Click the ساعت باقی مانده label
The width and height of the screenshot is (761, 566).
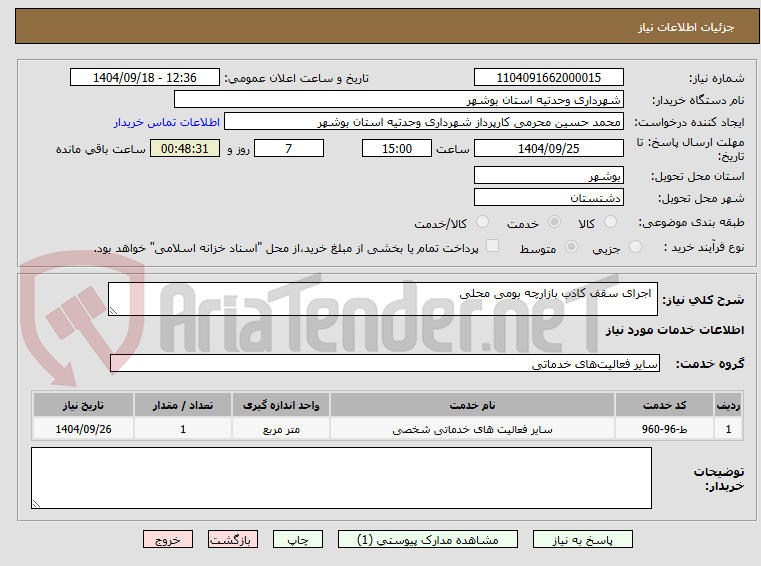point(100,149)
